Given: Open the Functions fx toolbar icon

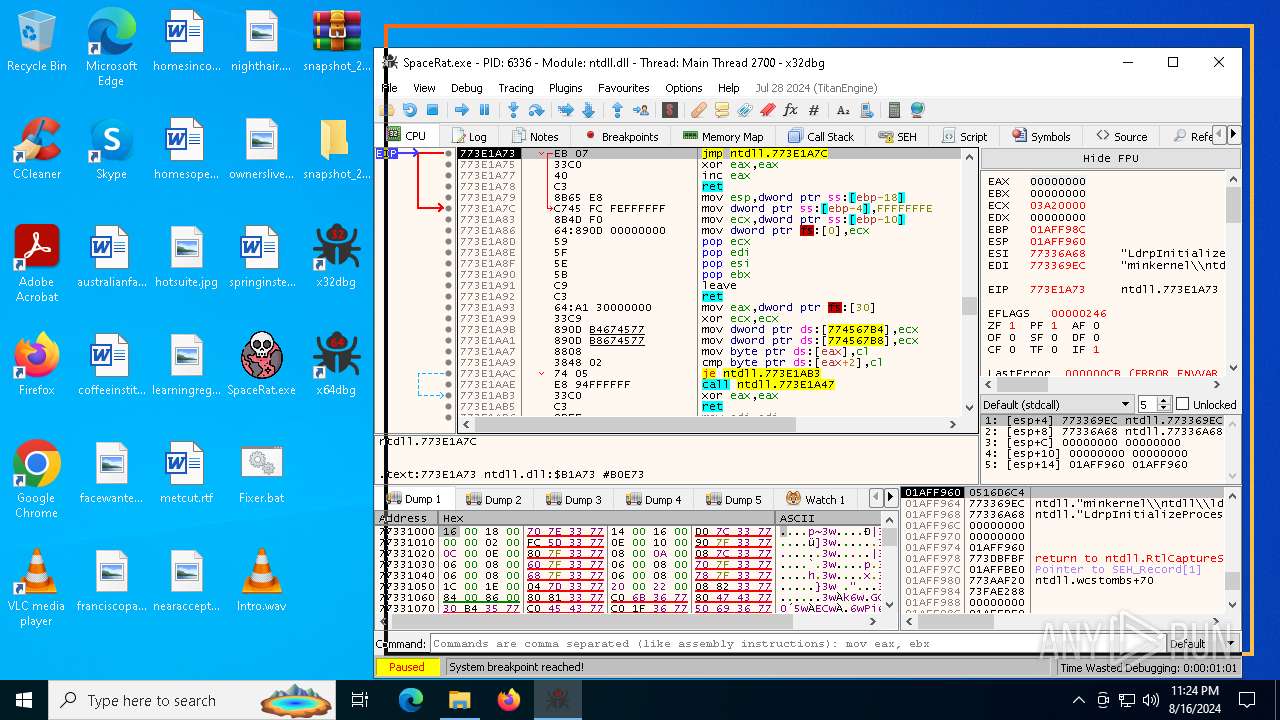Looking at the screenshot, I should 791,110.
